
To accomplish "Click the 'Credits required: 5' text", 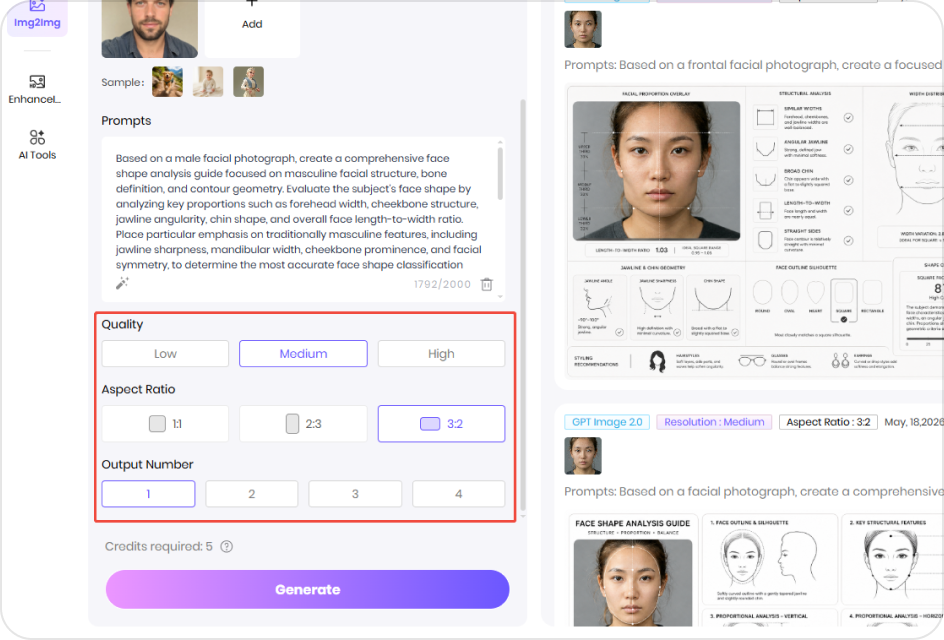I will 158,547.
